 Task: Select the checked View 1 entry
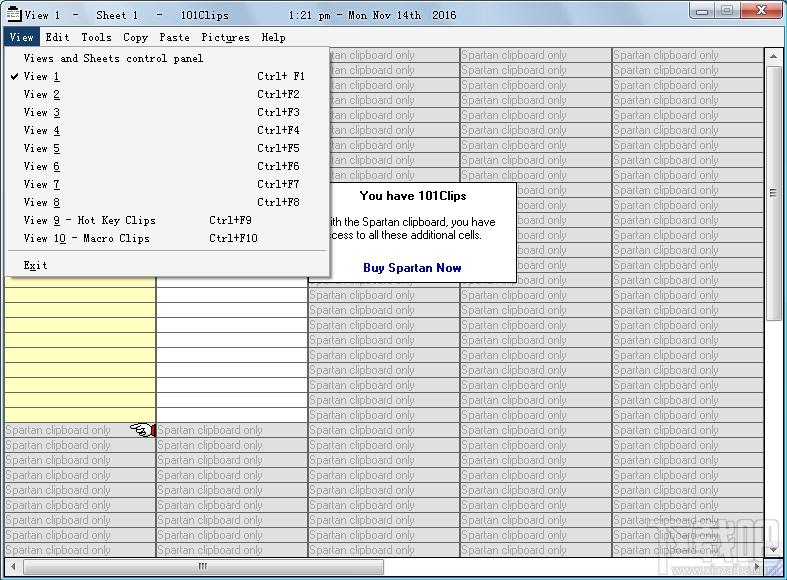(167, 76)
